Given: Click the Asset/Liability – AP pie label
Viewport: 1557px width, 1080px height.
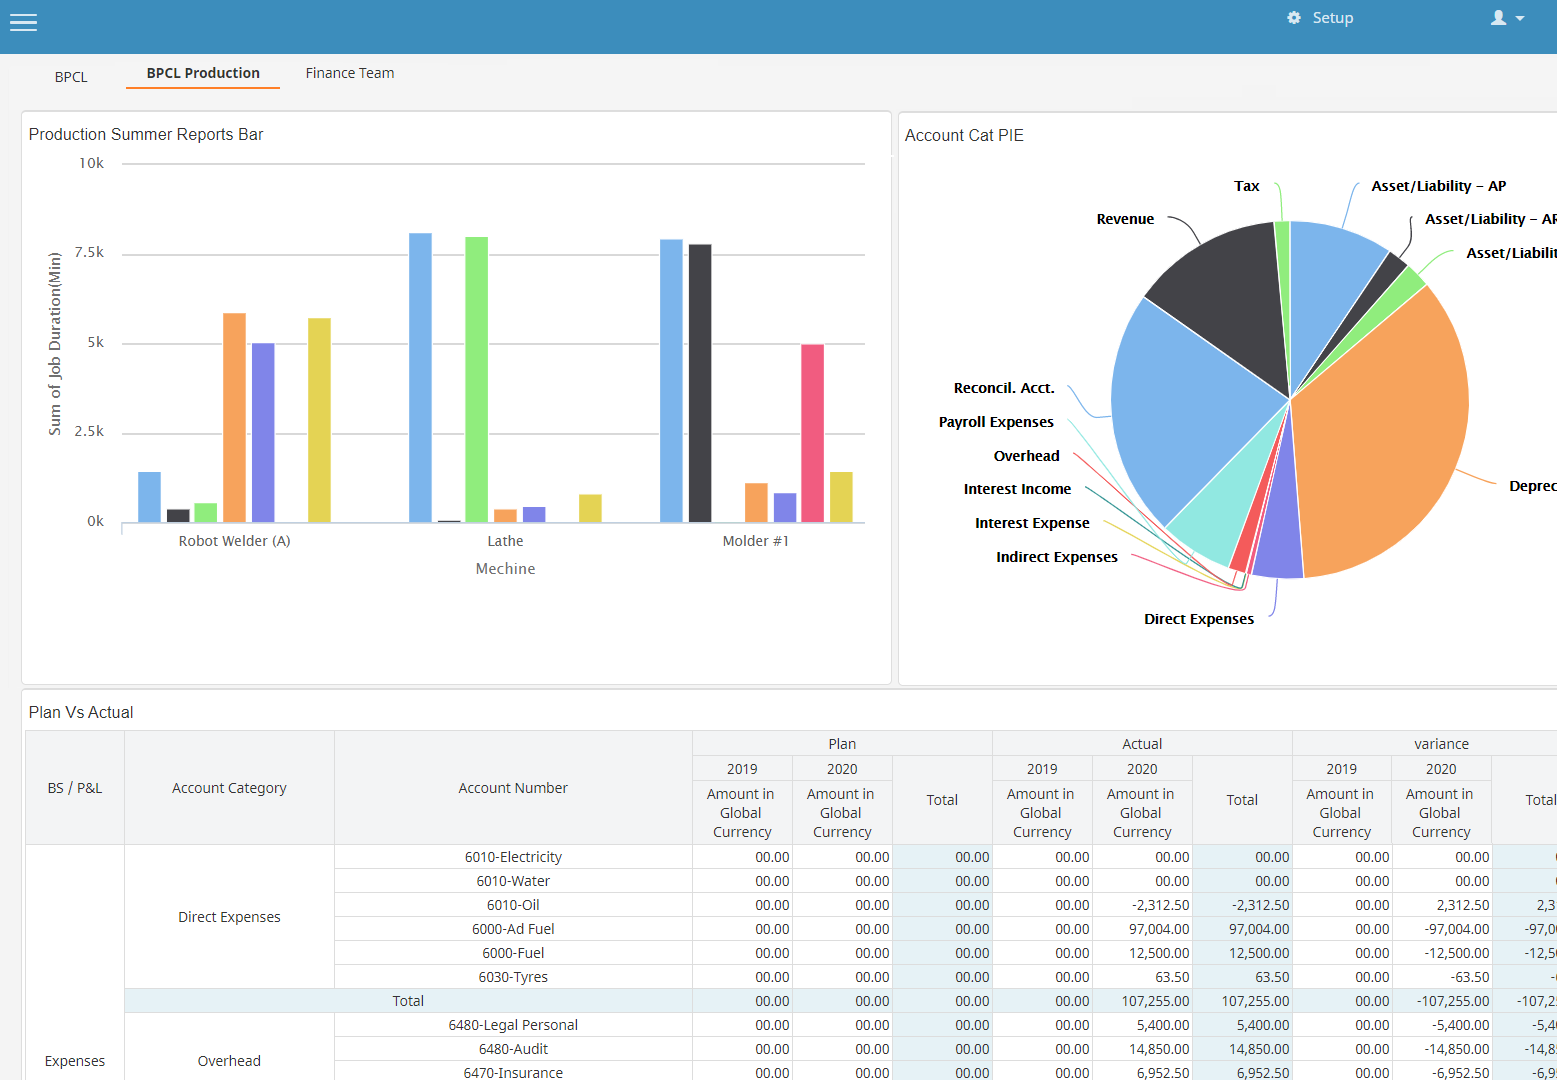Looking at the screenshot, I should click(1438, 186).
